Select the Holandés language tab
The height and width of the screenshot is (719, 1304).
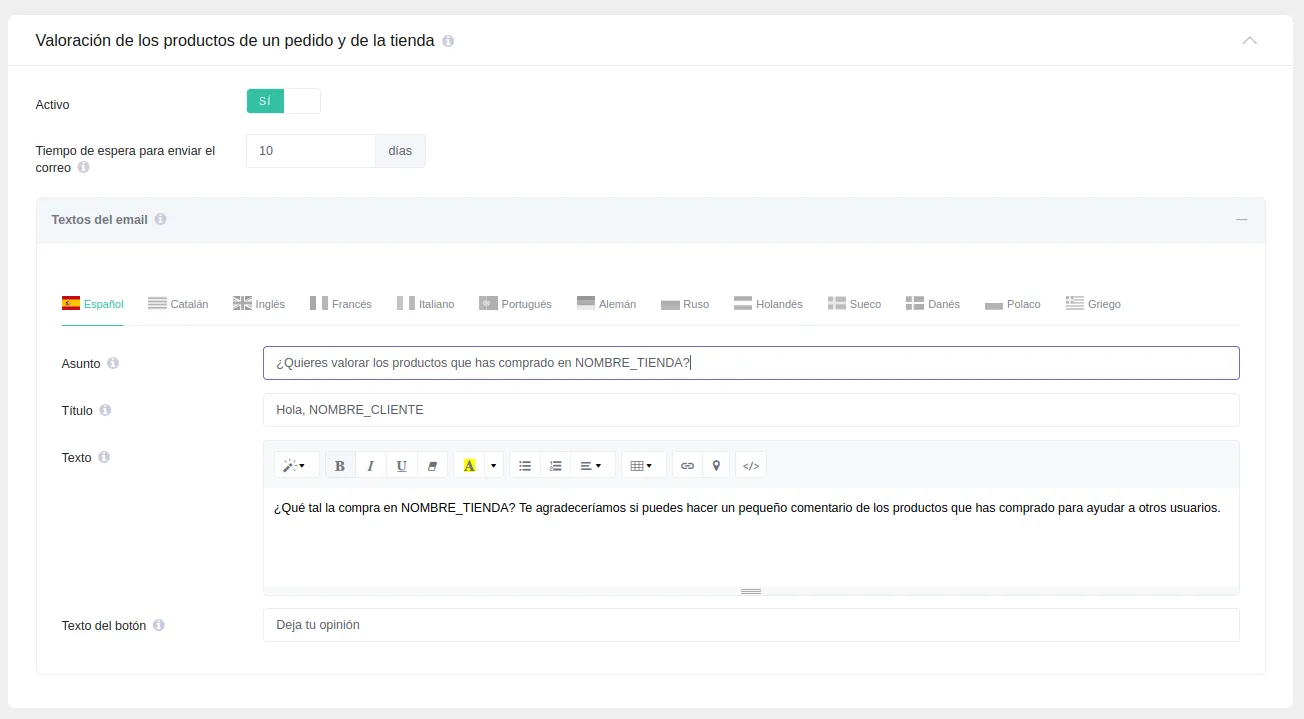pyautogui.click(x=768, y=304)
